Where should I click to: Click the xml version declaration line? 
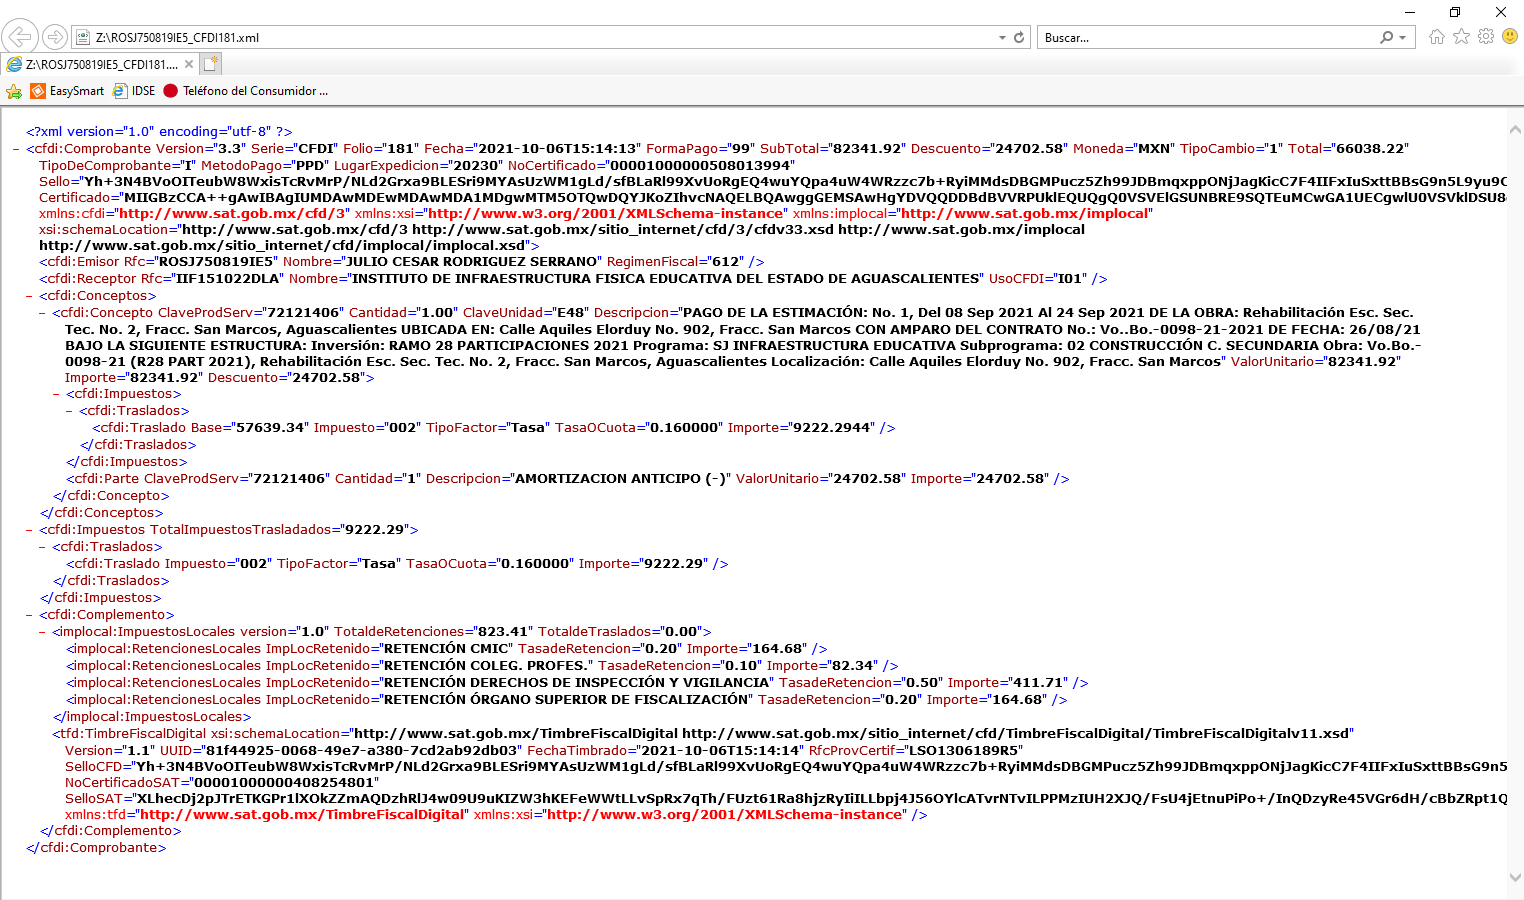coord(159,131)
